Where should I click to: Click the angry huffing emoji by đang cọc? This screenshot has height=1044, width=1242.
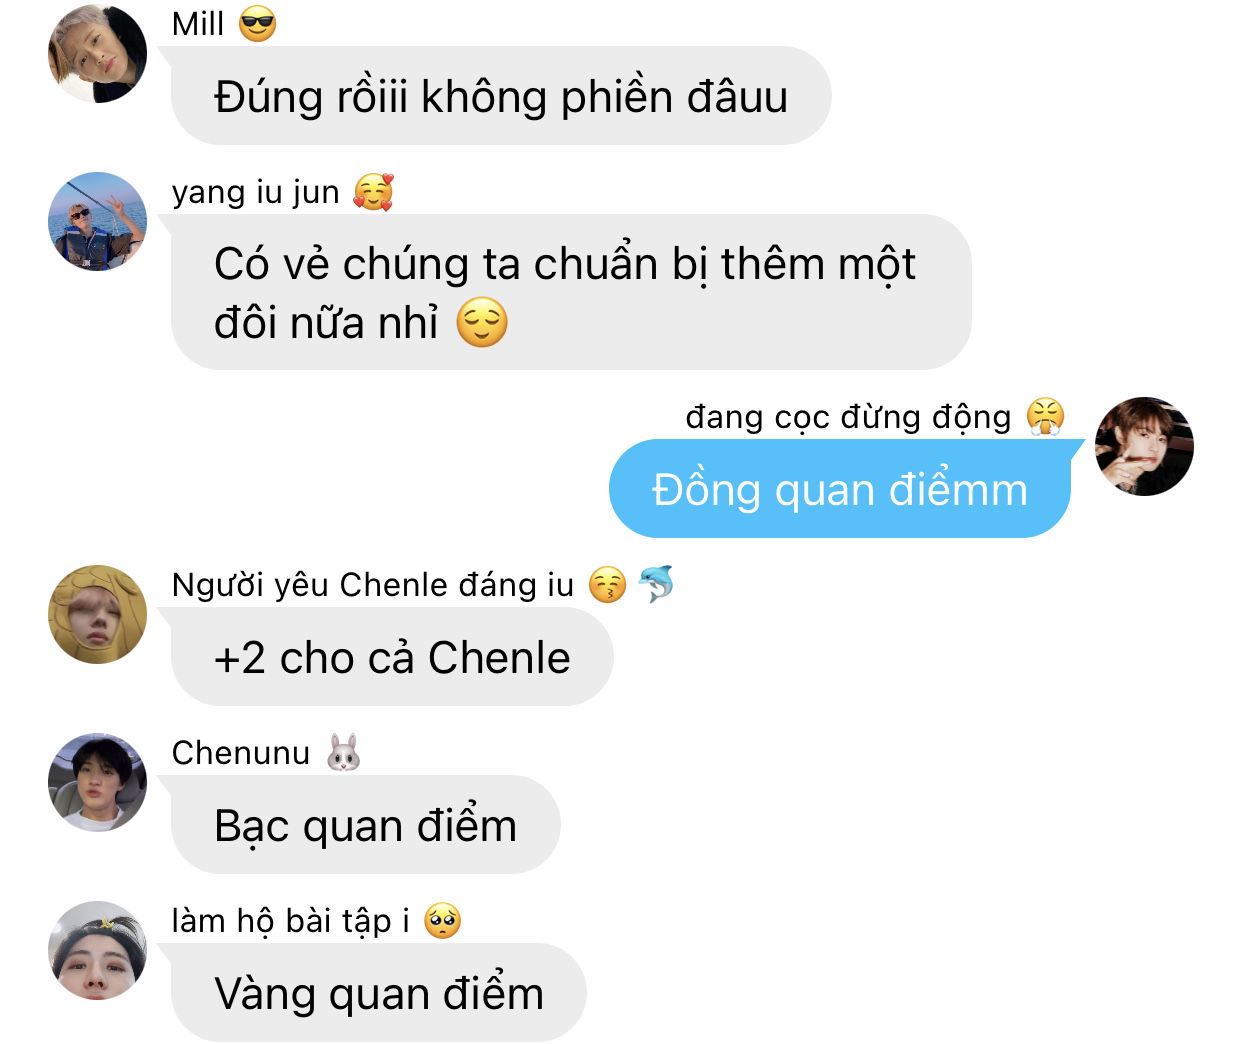pyautogui.click(x=1046, y=416)
